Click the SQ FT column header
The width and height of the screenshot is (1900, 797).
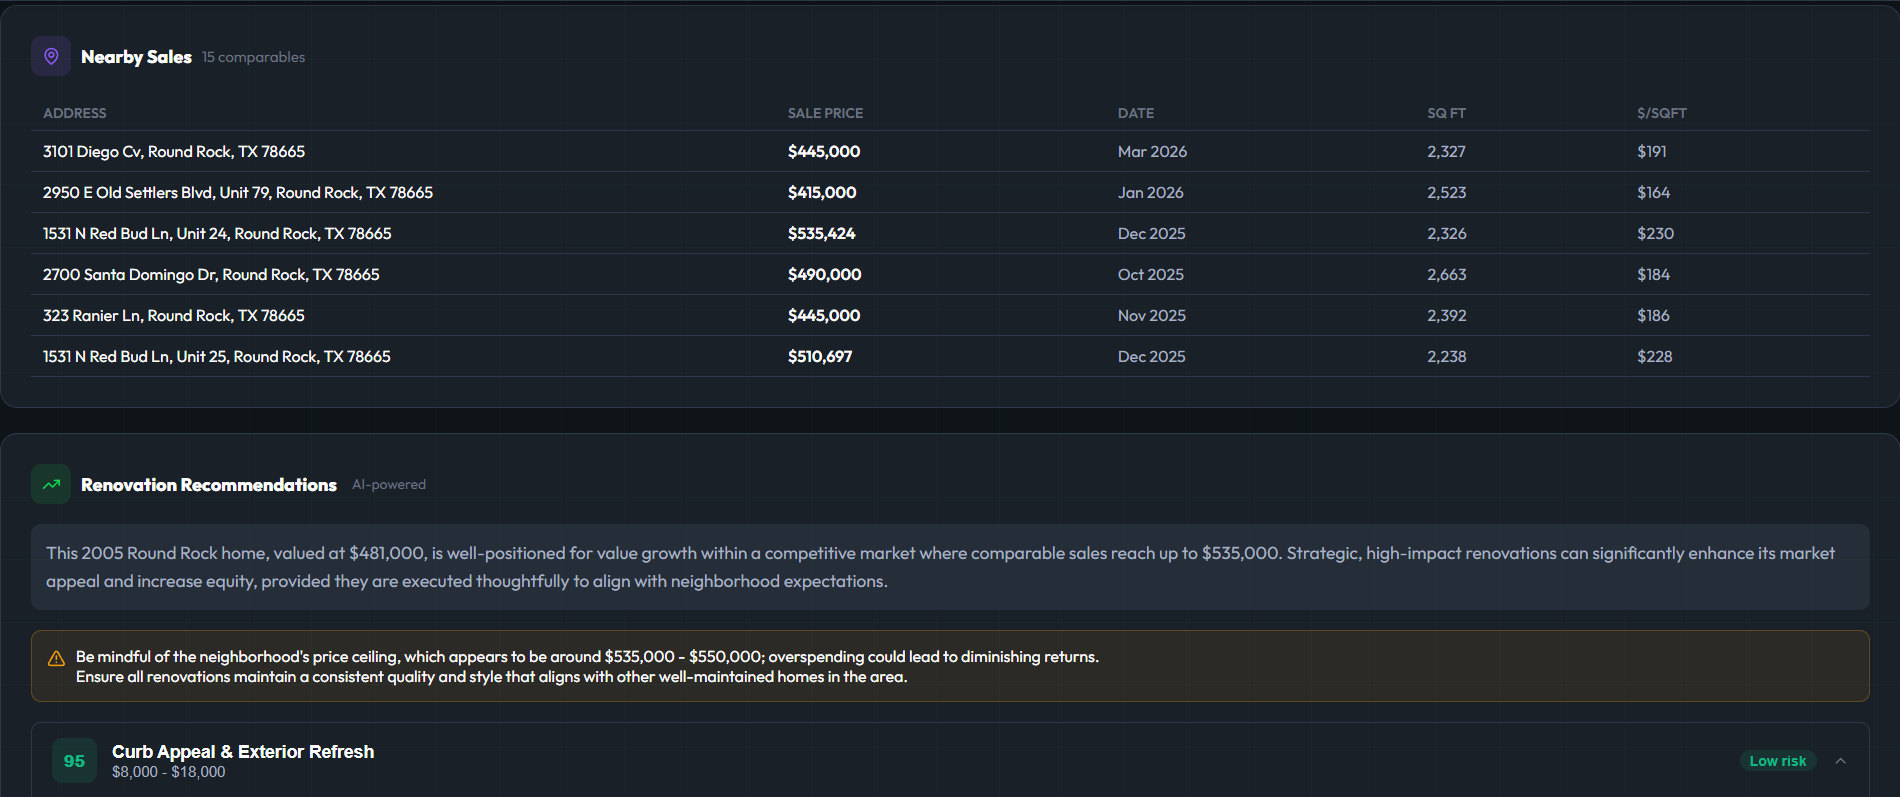[x=1446, y=113]
